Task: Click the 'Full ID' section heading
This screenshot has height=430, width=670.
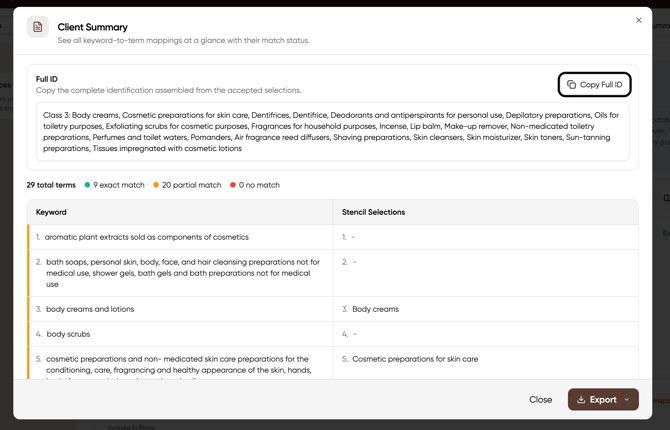Action: click(47, 79)
